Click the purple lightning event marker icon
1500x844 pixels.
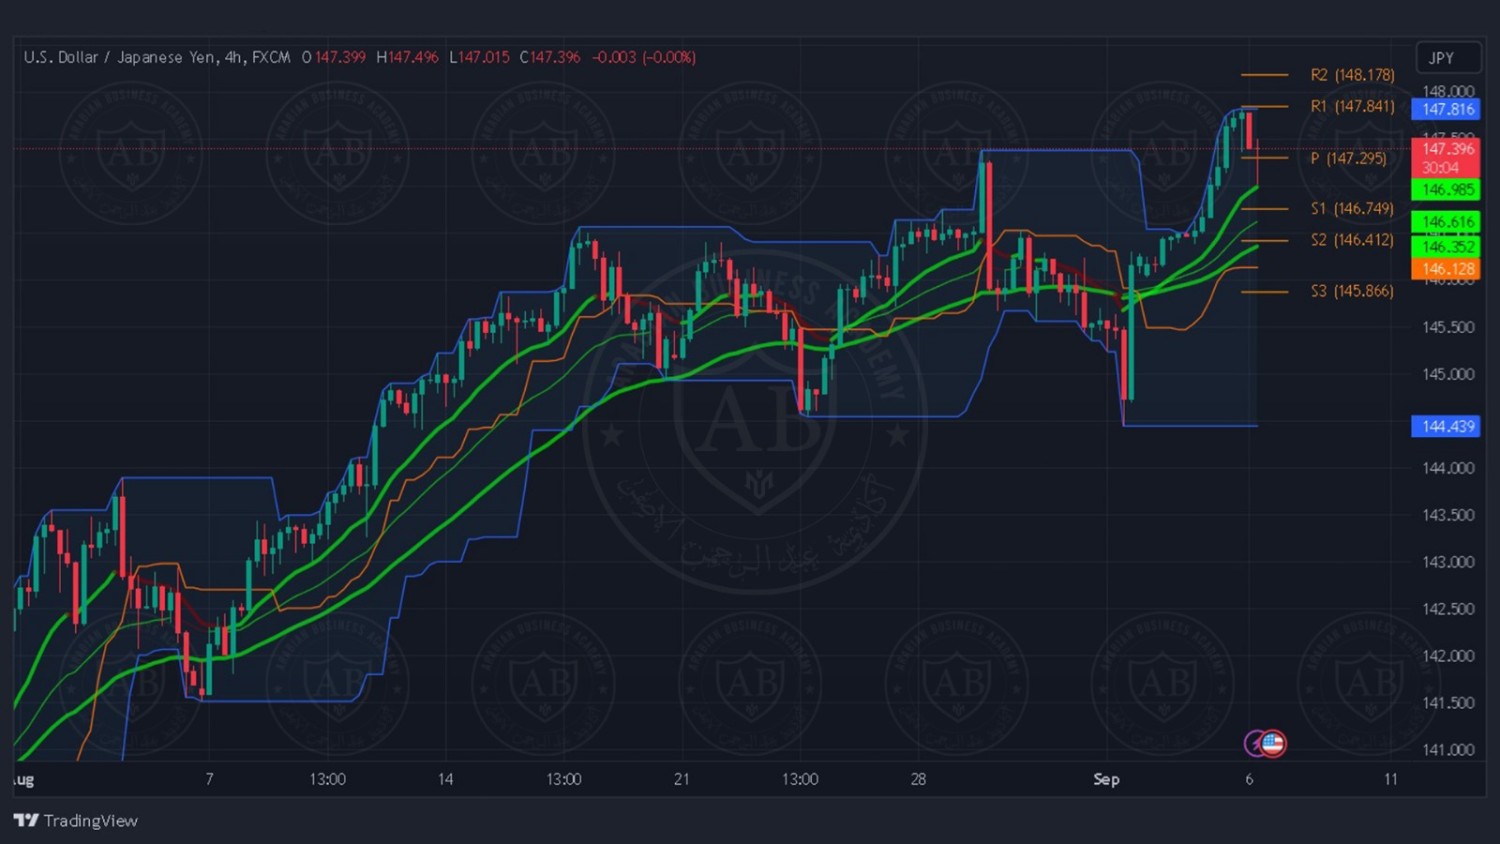1254,743
